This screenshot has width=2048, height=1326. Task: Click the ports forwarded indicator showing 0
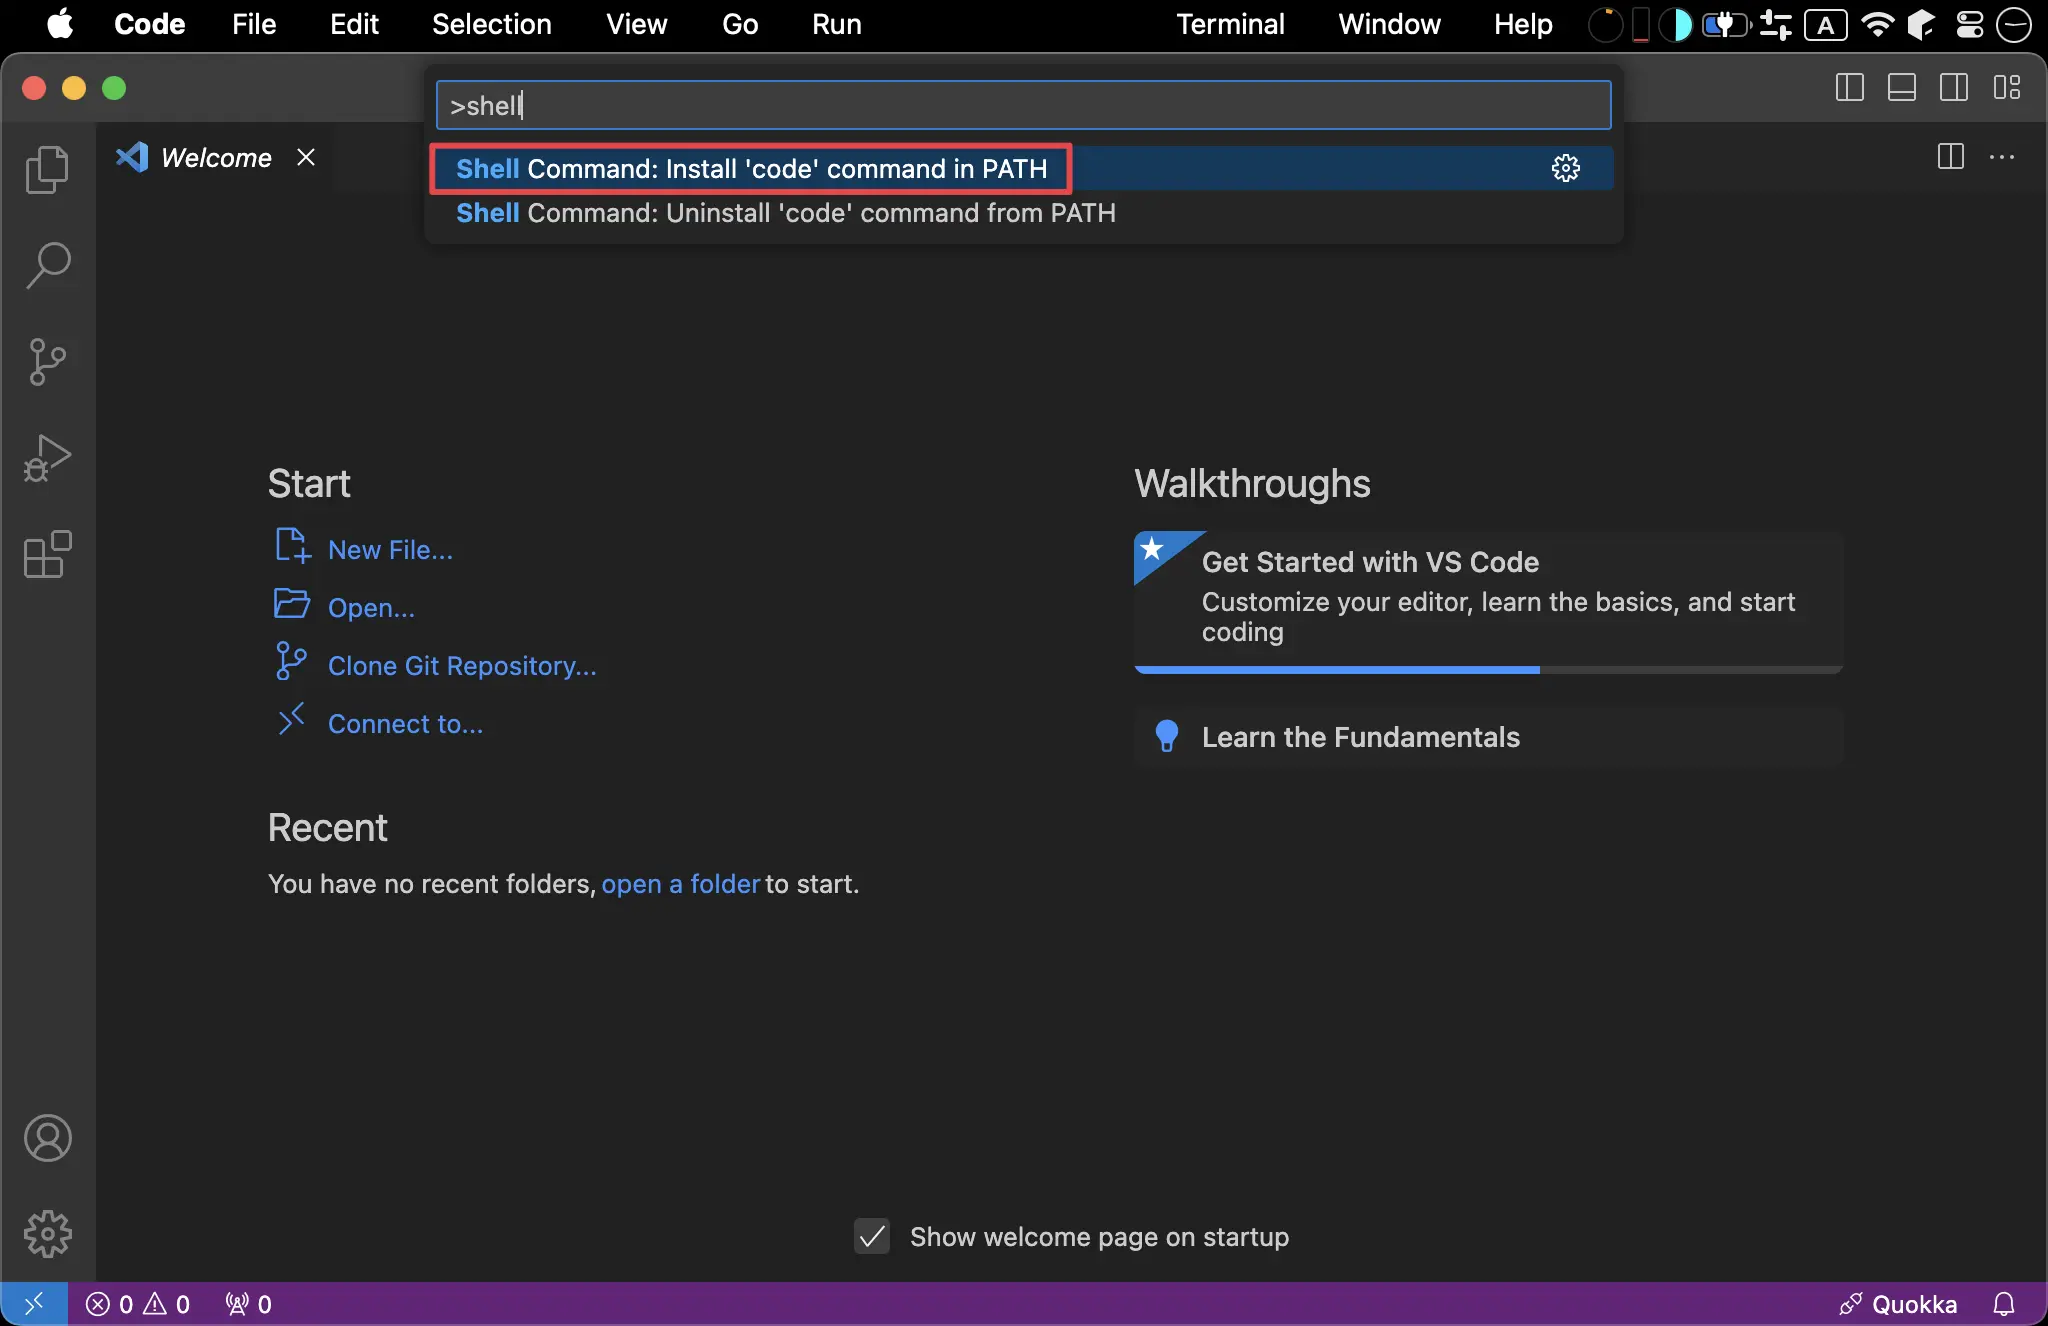249,1304
